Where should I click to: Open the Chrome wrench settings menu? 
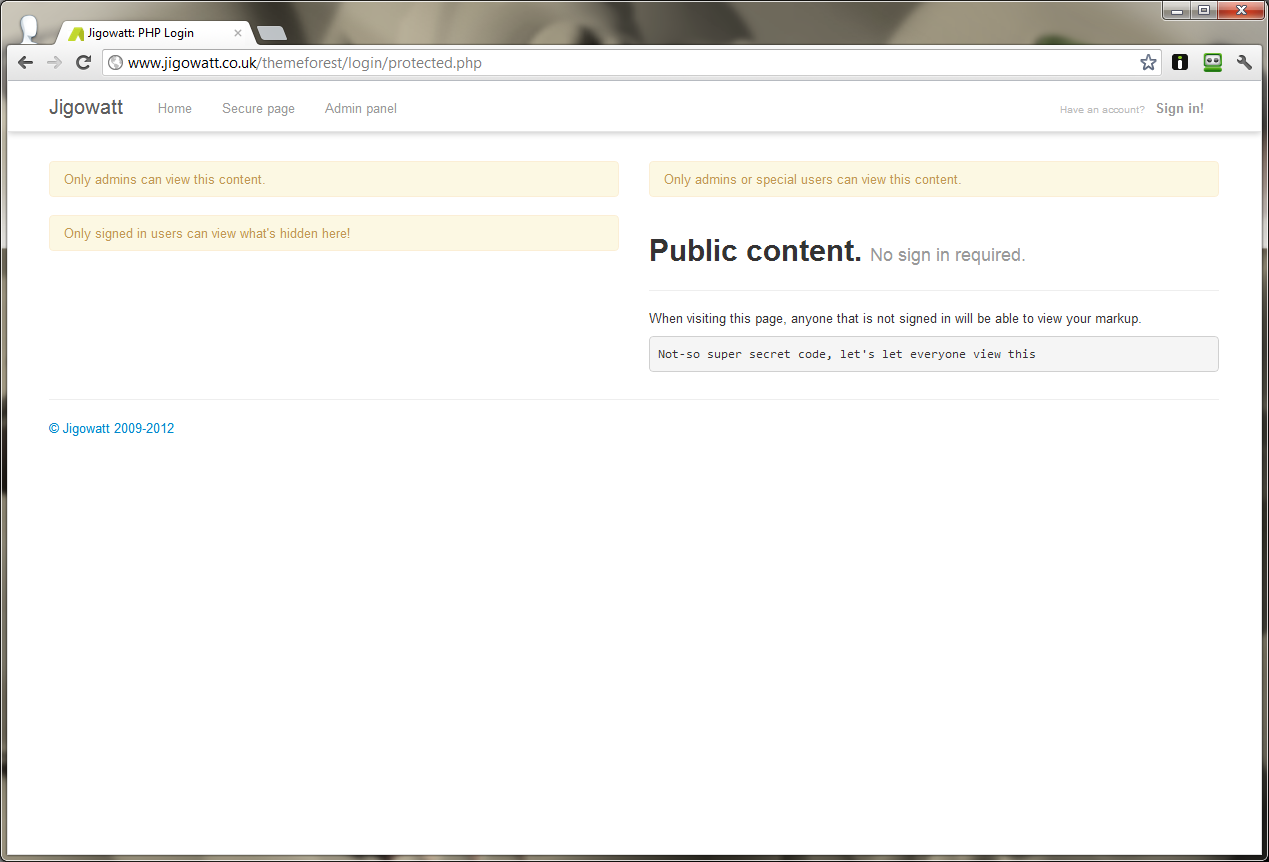(x=1245, y=63)
